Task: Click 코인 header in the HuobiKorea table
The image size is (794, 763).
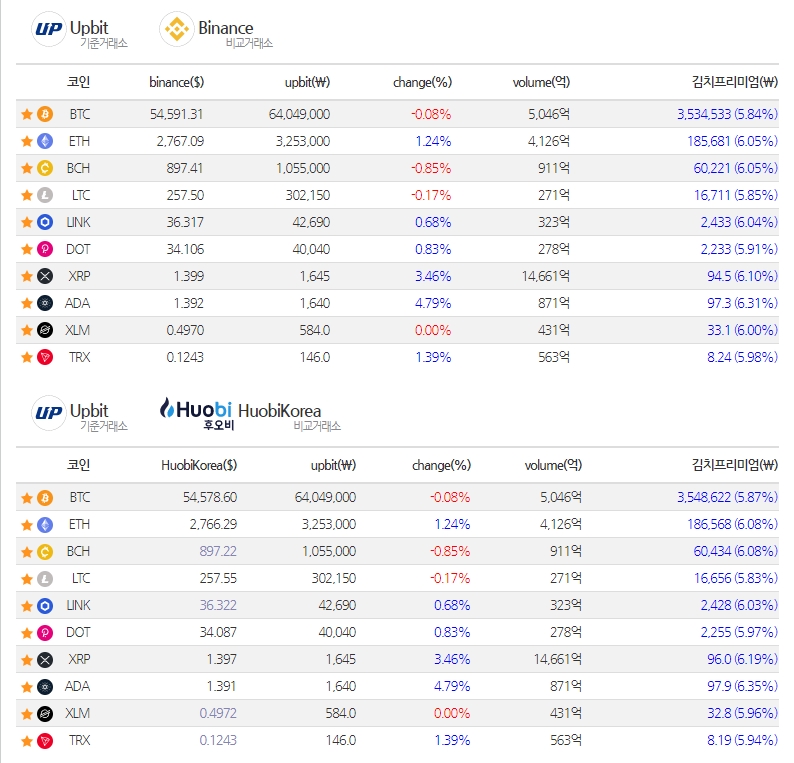Action: point(78,465)
